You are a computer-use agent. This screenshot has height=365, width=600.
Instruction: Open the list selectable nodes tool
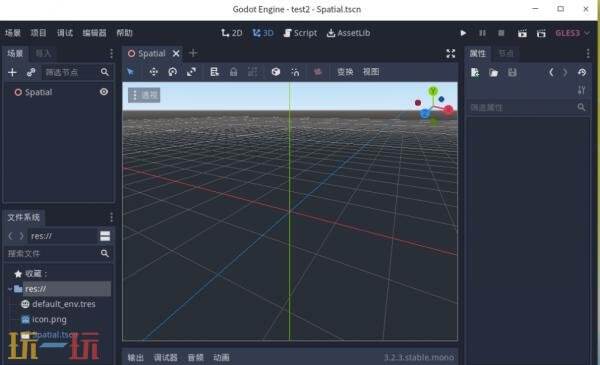[x=214, y=72]
